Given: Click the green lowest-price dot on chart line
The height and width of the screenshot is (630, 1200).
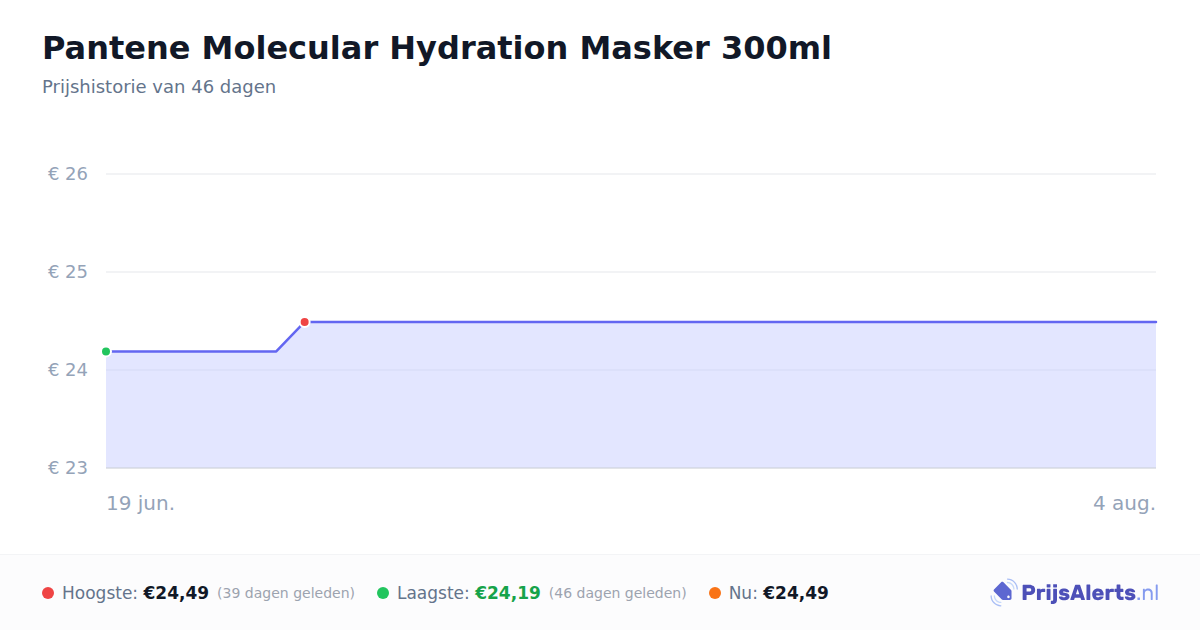Looking at the screenshot, I should [x=106, y=351].
